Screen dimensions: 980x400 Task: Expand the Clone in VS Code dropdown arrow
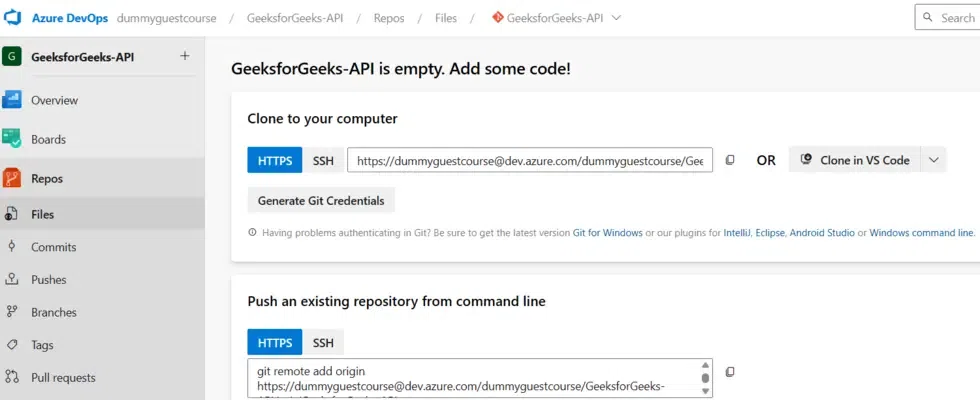(934, 160)
